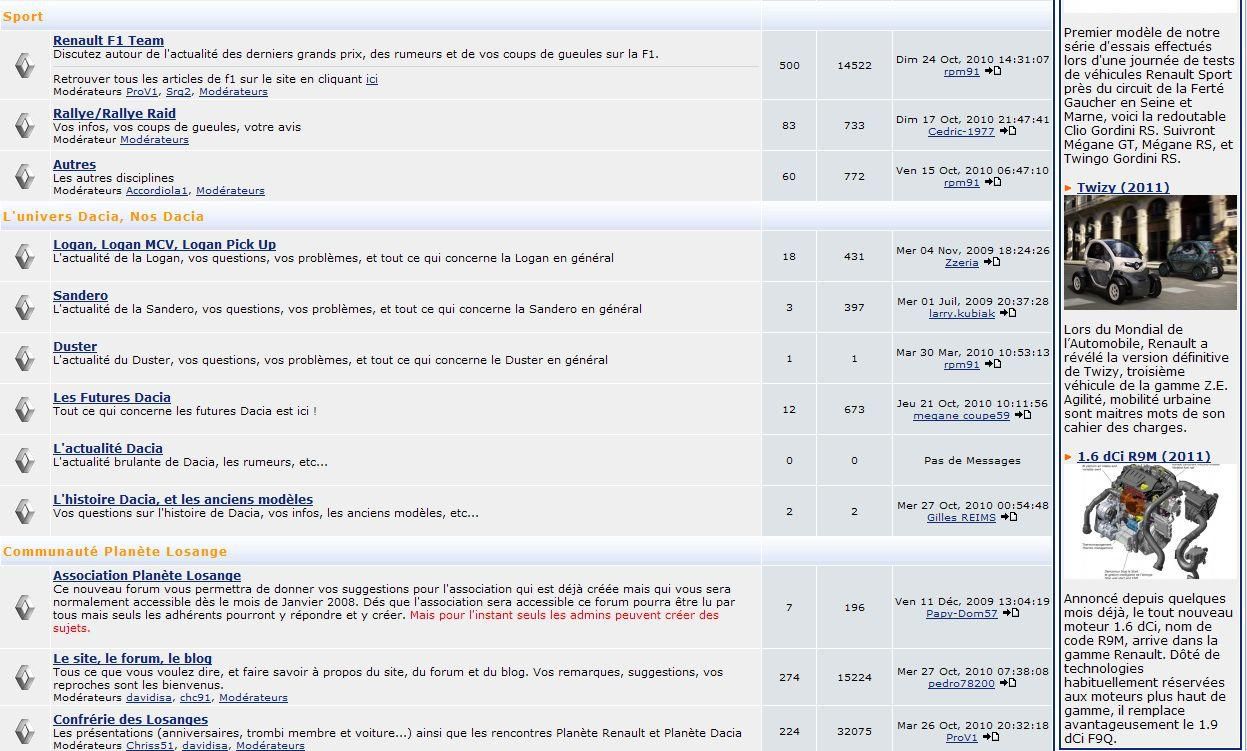This screenshot has height=751, width=1247.
Task: Open Gilles REIMS user profile
Action: pos(962,518)
